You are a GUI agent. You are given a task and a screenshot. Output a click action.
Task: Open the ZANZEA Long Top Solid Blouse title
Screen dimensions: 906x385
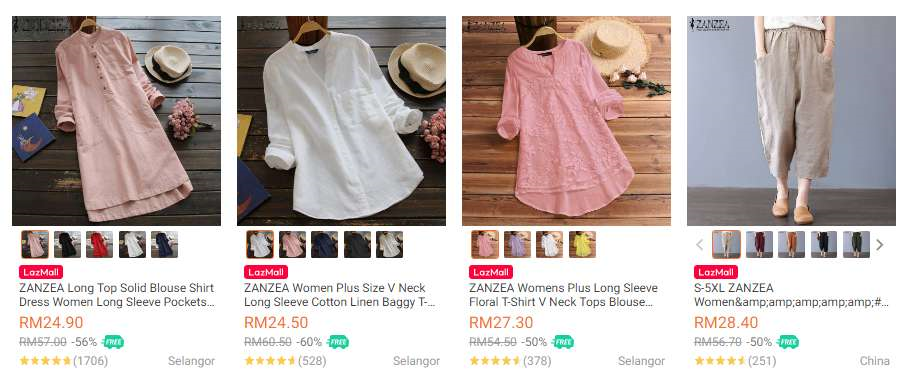click(117, 295)
